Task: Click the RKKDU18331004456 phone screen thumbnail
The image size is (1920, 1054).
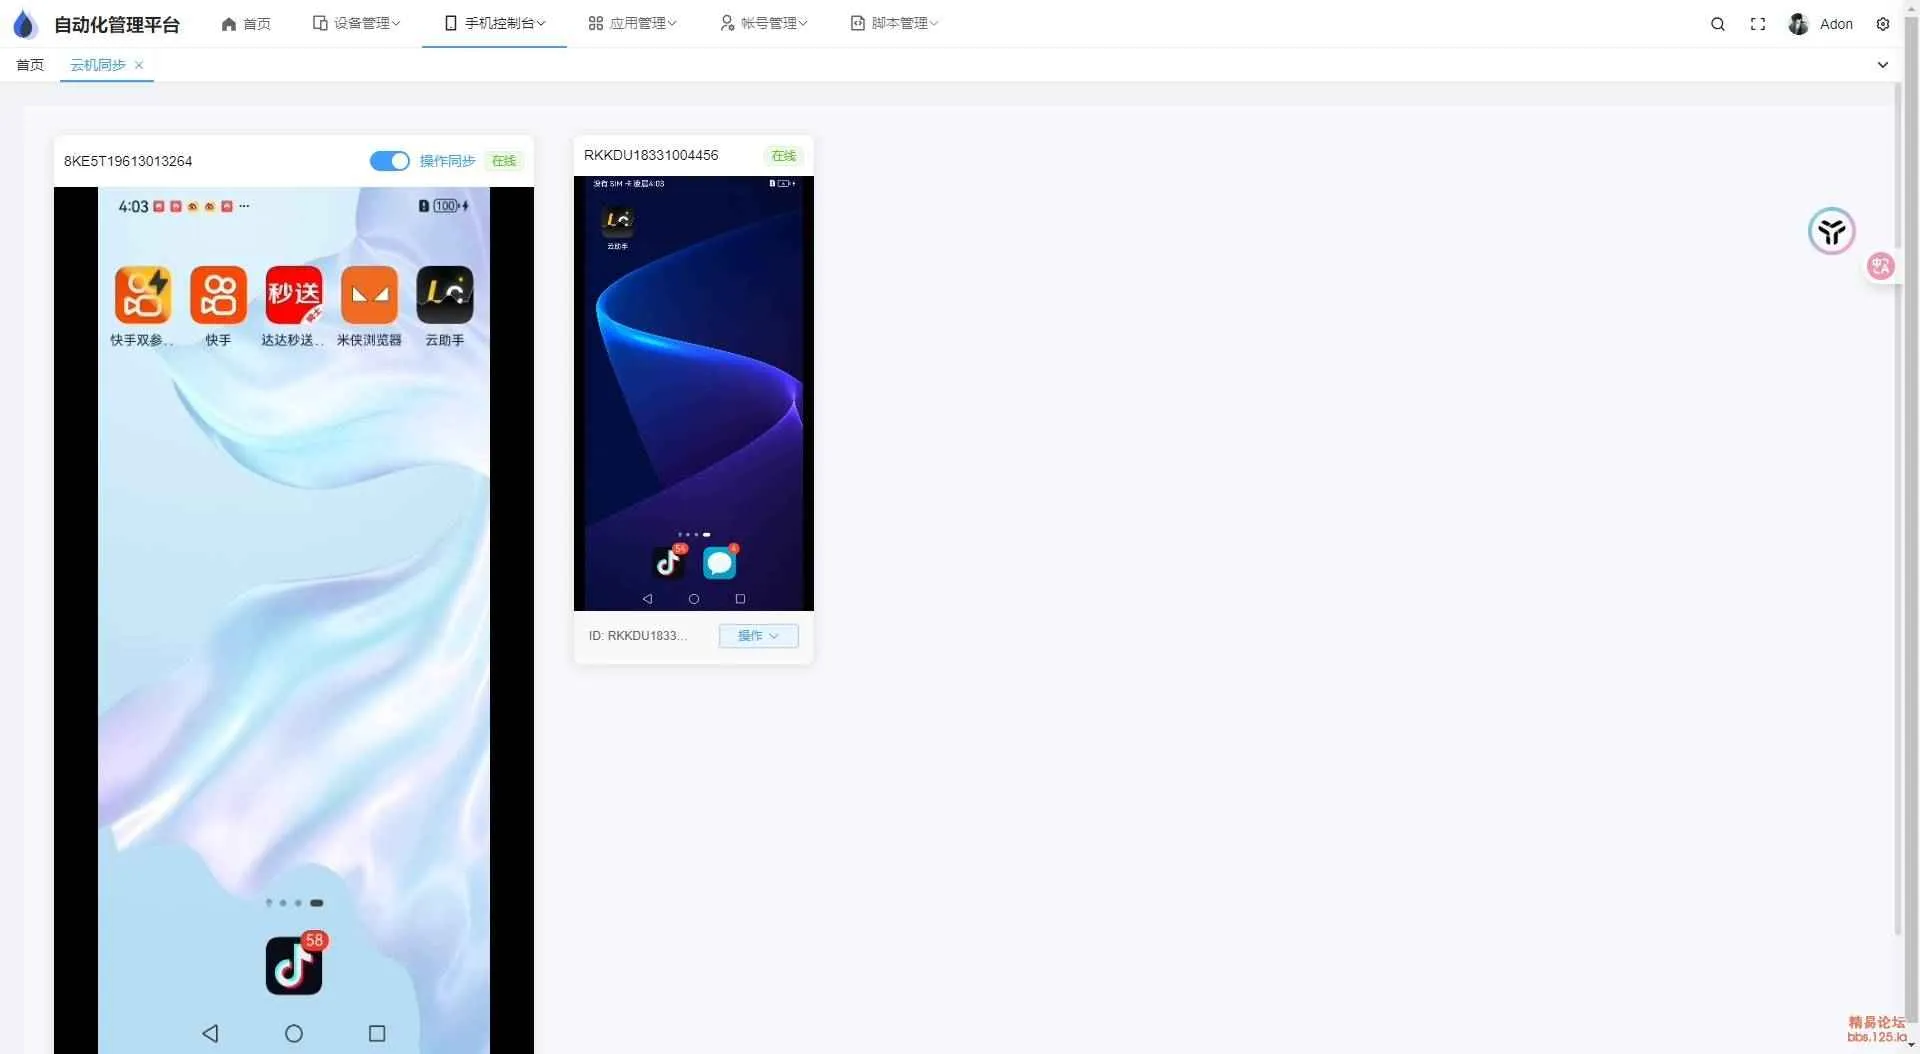Action: (693, 390)
